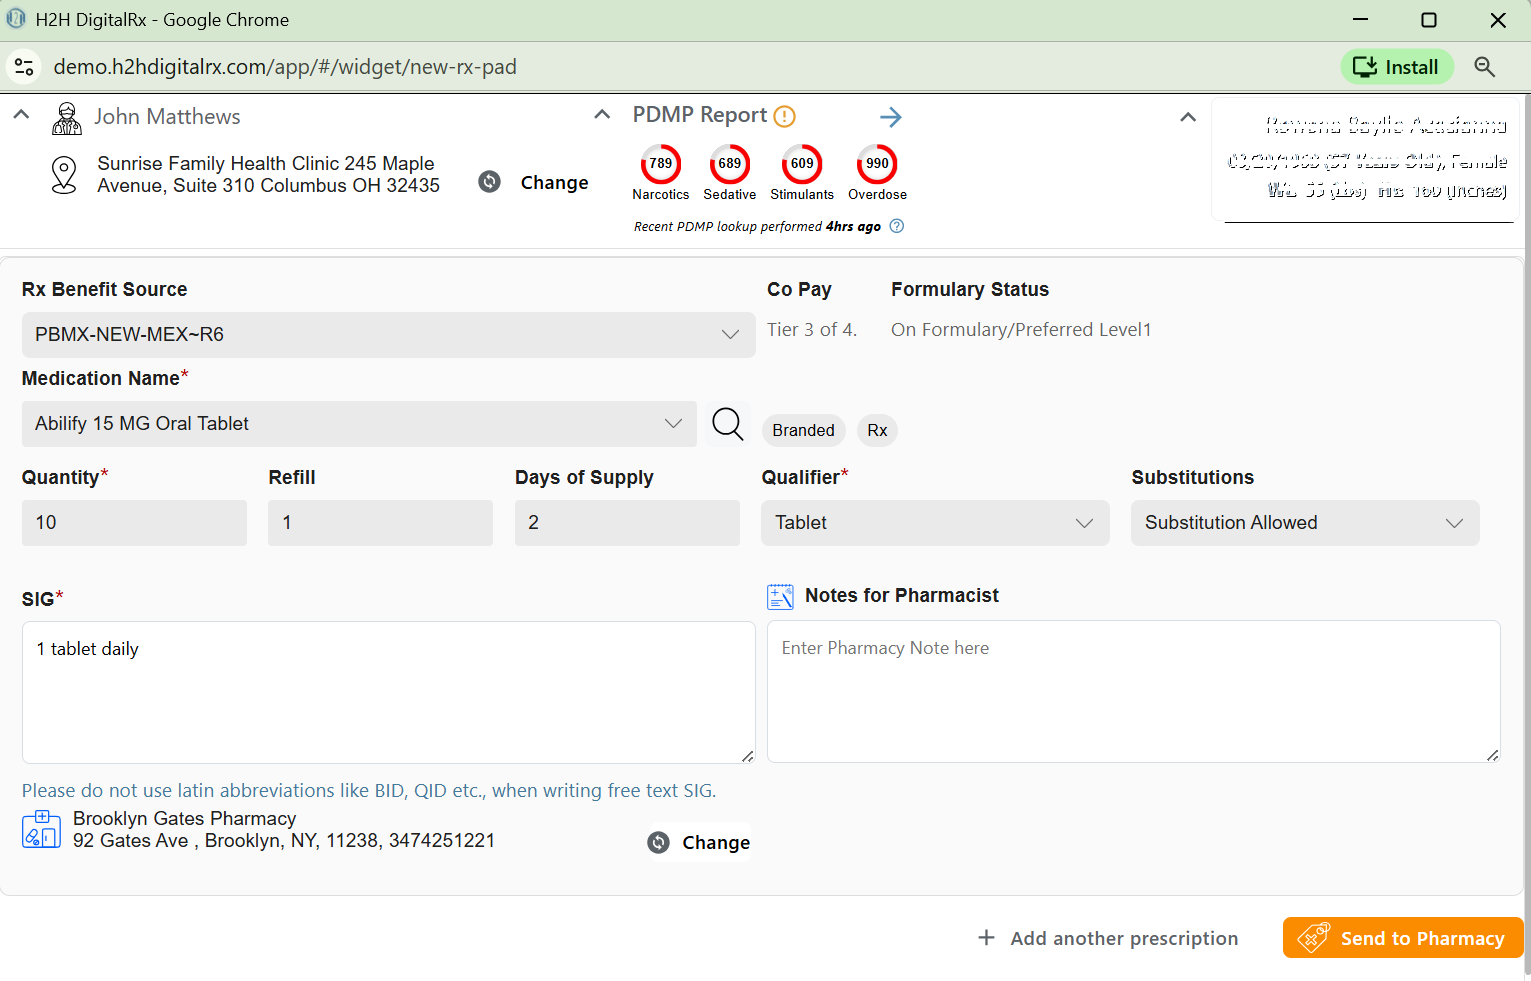Viewport: 1531px width, 981px height.
Task: Click the PDMP Report warning icon
Action: point(785,117)
